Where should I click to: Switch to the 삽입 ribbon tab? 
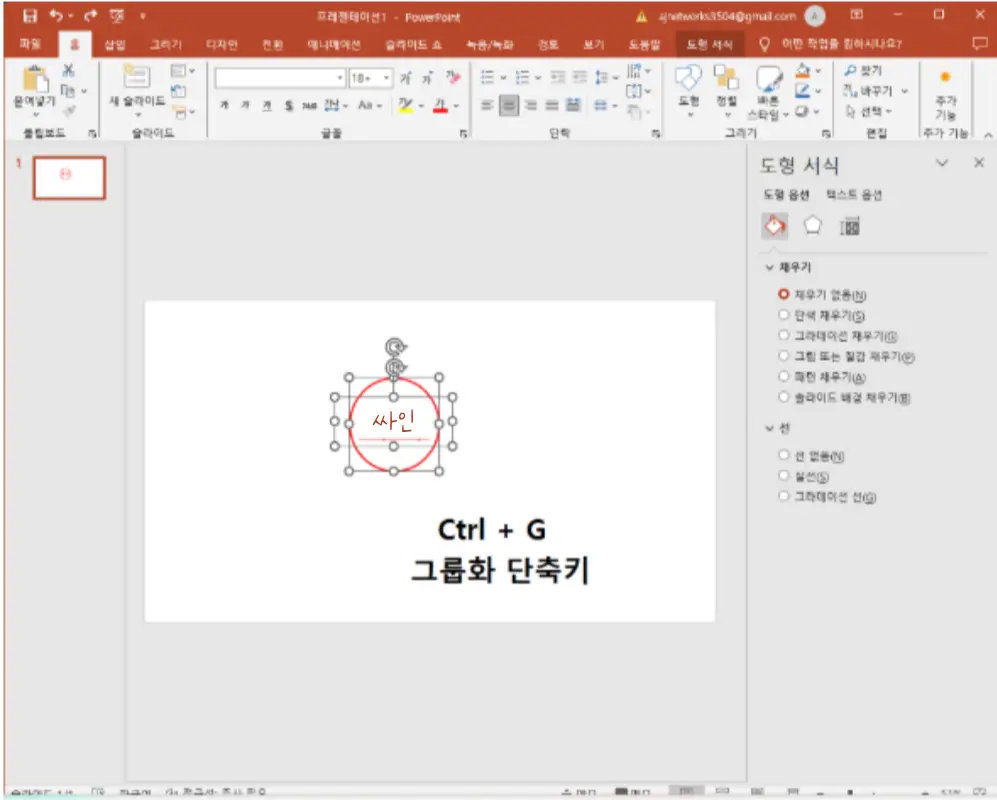116,45
